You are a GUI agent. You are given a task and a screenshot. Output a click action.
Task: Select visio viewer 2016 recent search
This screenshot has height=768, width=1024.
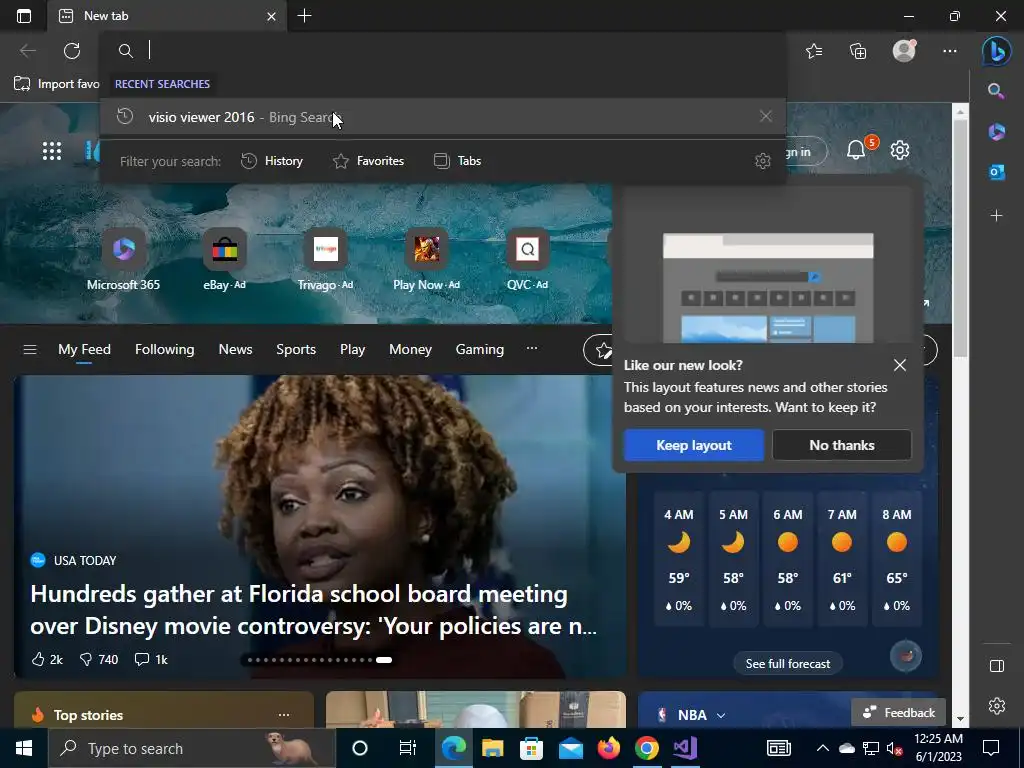(442, 116)
